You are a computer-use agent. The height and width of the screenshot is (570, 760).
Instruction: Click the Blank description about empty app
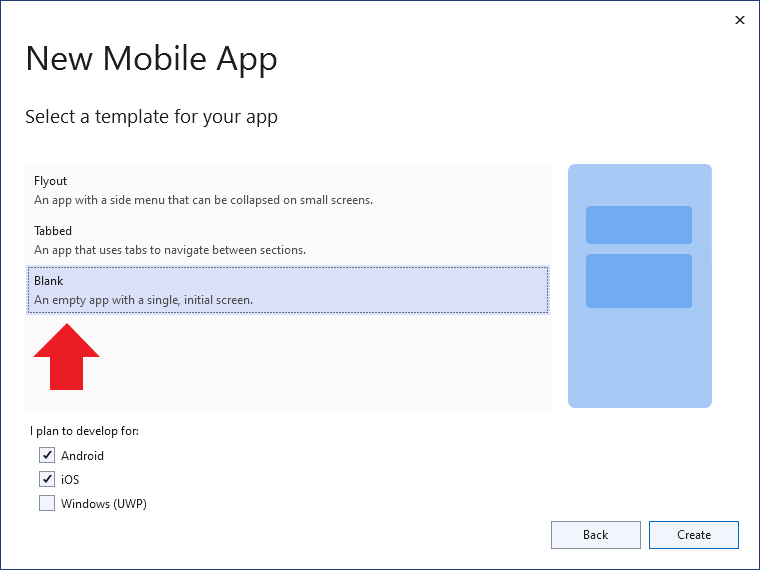pos(143,300)
